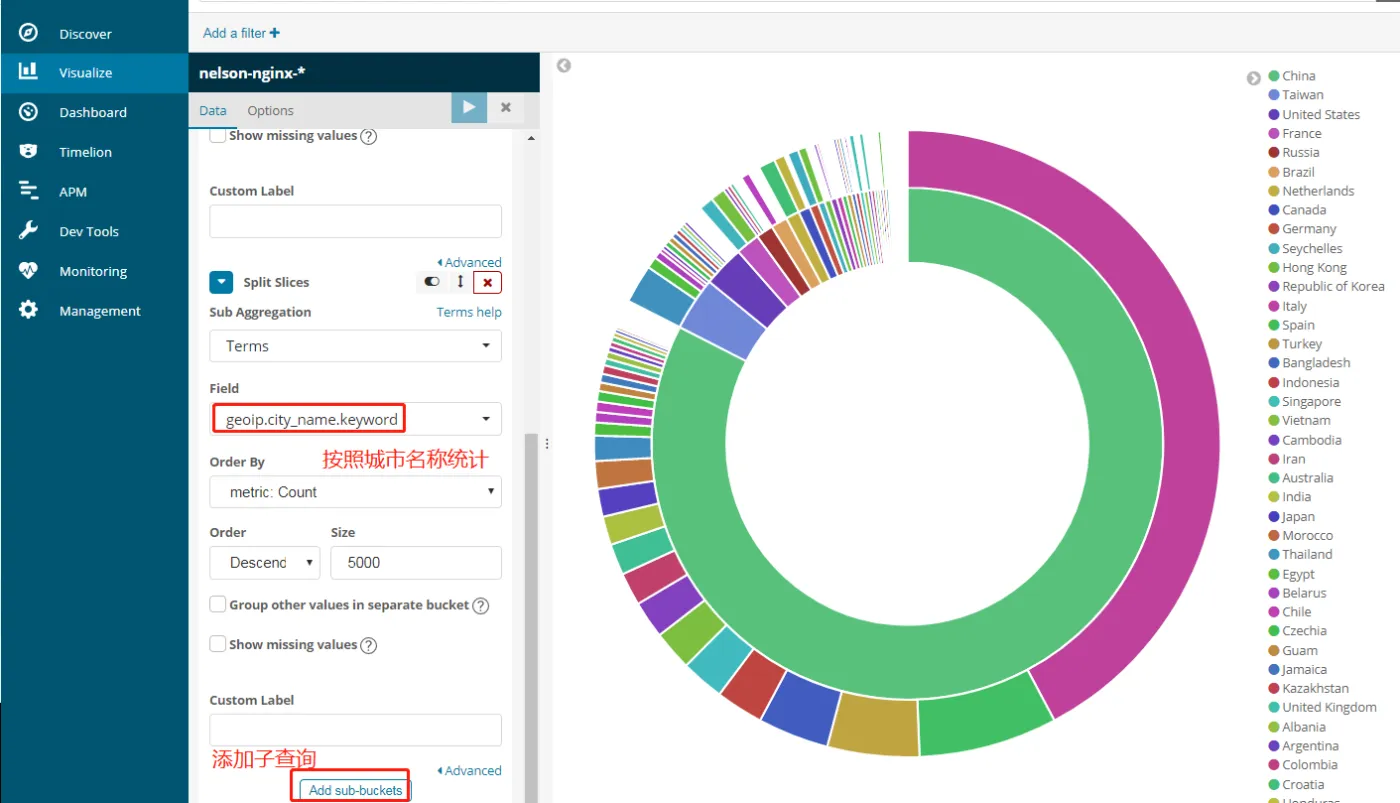Click the scrollbar up arrow in editor
Viewport: 1400px width, 803px height.
(530, 138)
